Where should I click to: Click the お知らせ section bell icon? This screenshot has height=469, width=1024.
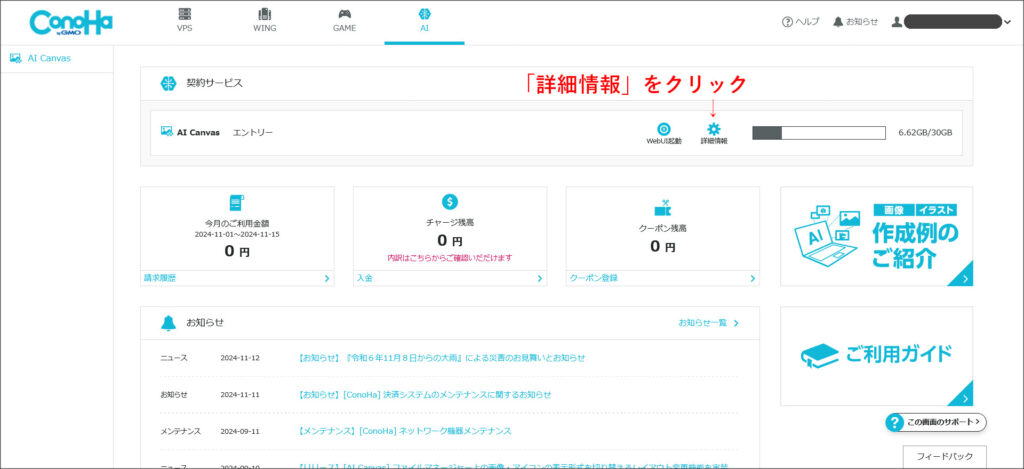[168, 323]
